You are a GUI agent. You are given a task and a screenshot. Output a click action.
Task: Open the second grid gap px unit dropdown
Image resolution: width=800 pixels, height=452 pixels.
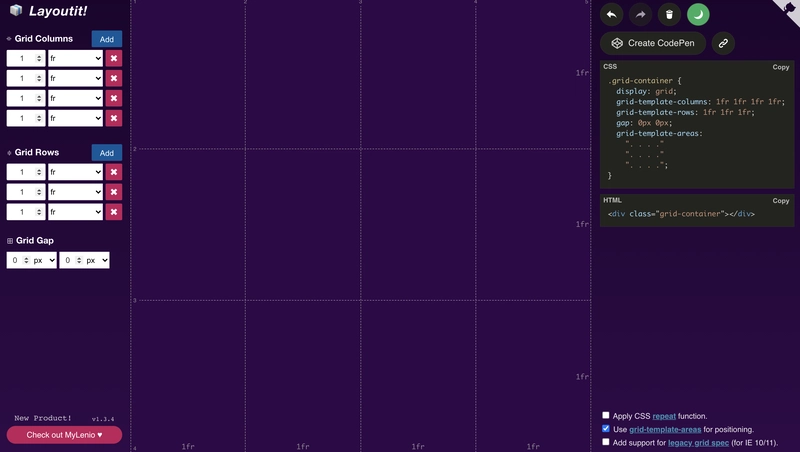[97, 260]
